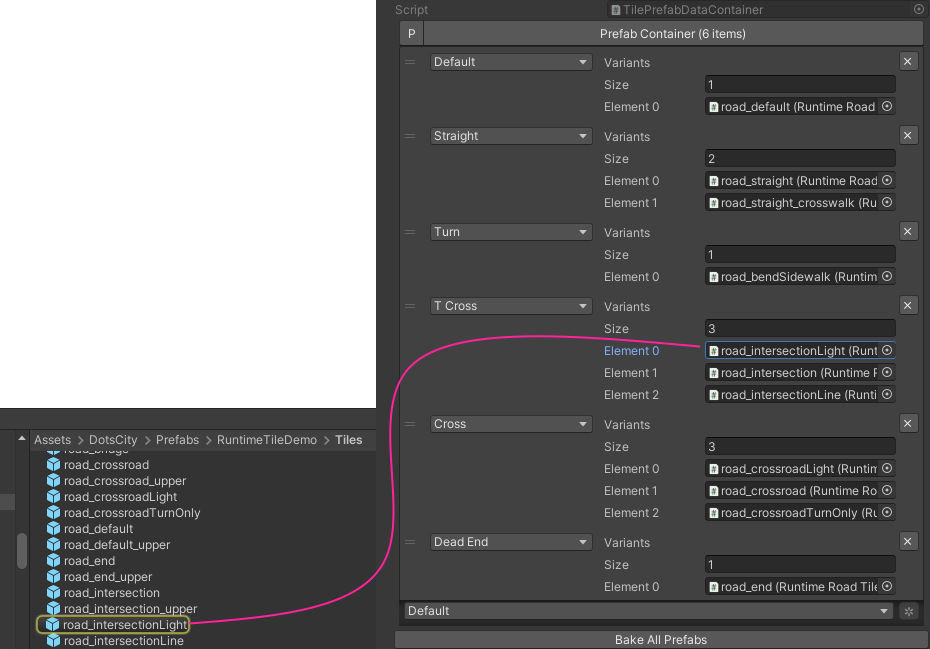
Task: Remove the Cross entry with its X button
Action: (x=907, y=424)
